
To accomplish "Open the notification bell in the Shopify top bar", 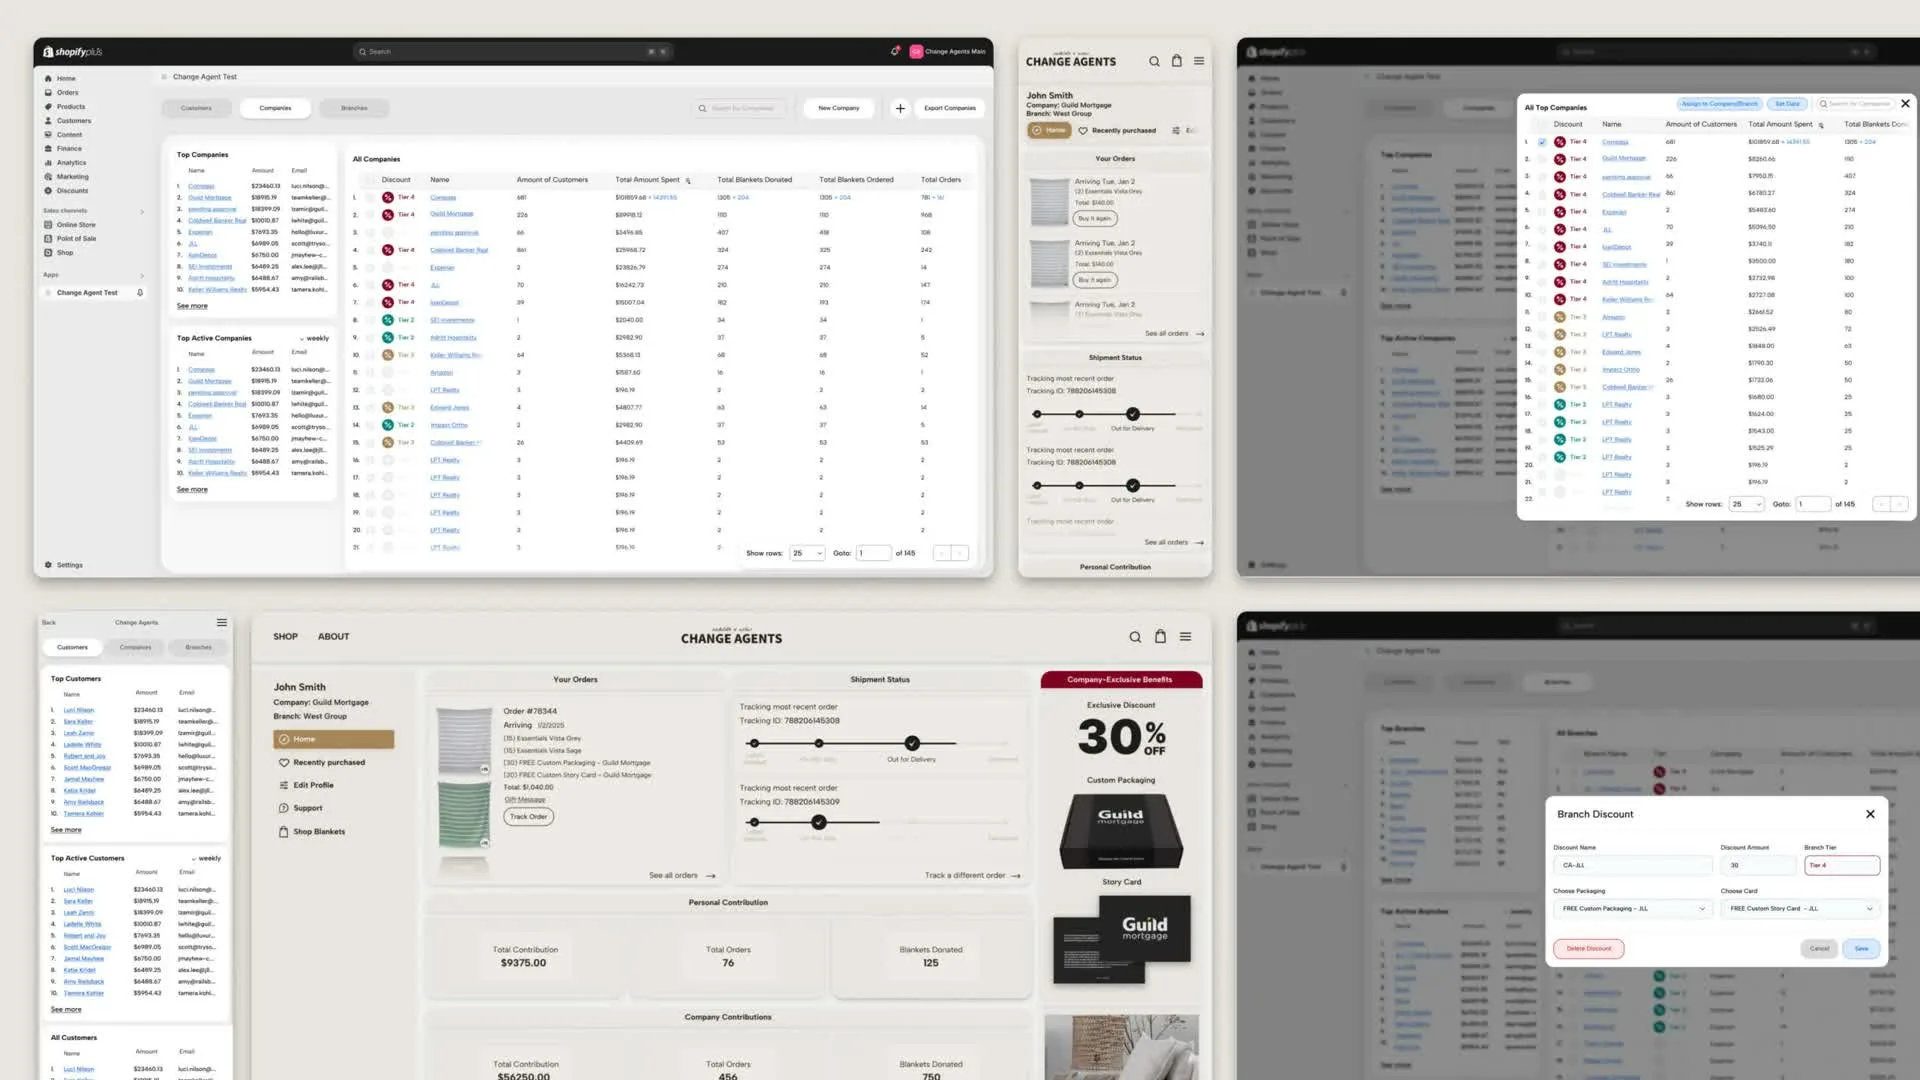I will [x=895, y=51].
